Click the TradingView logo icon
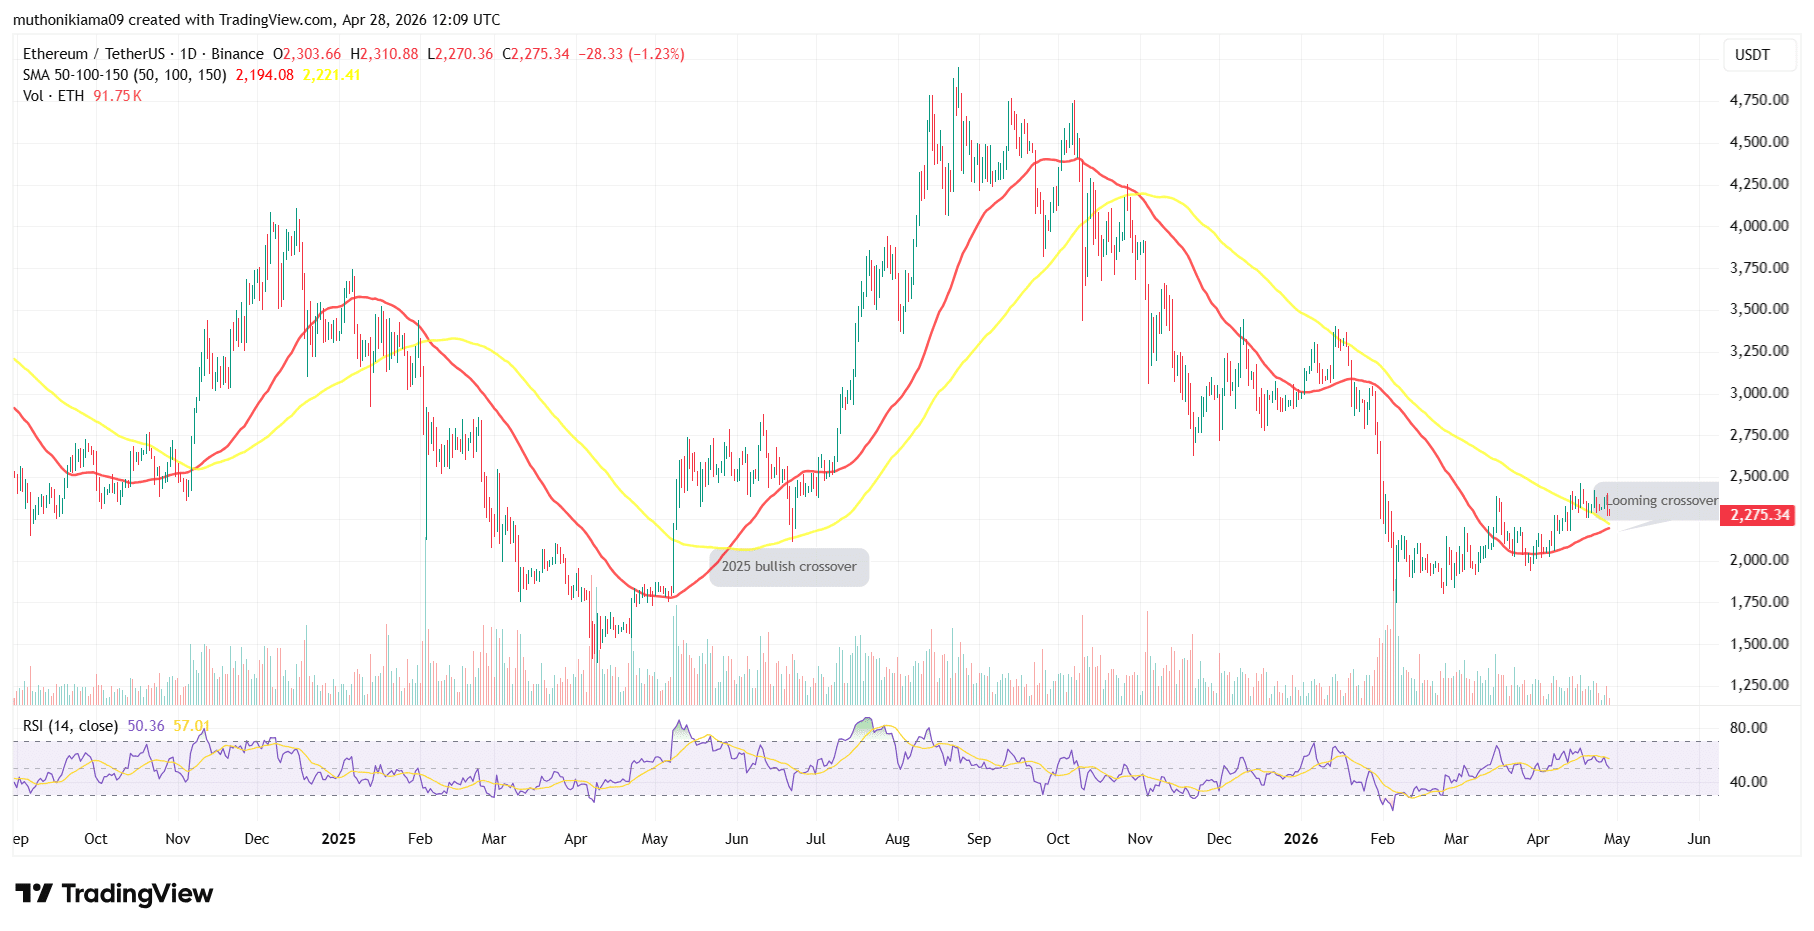 [x=34, y=893]
